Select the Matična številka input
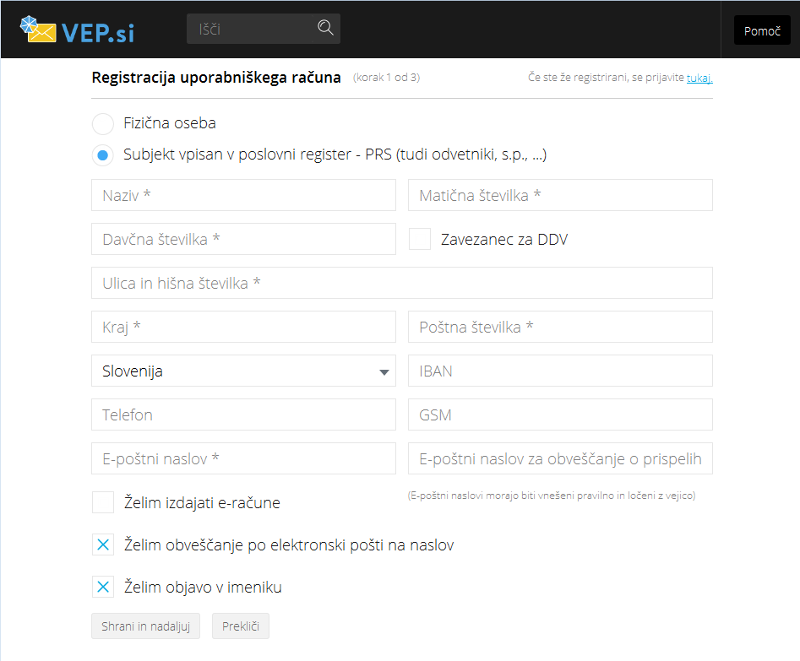 tap(560, 195)
